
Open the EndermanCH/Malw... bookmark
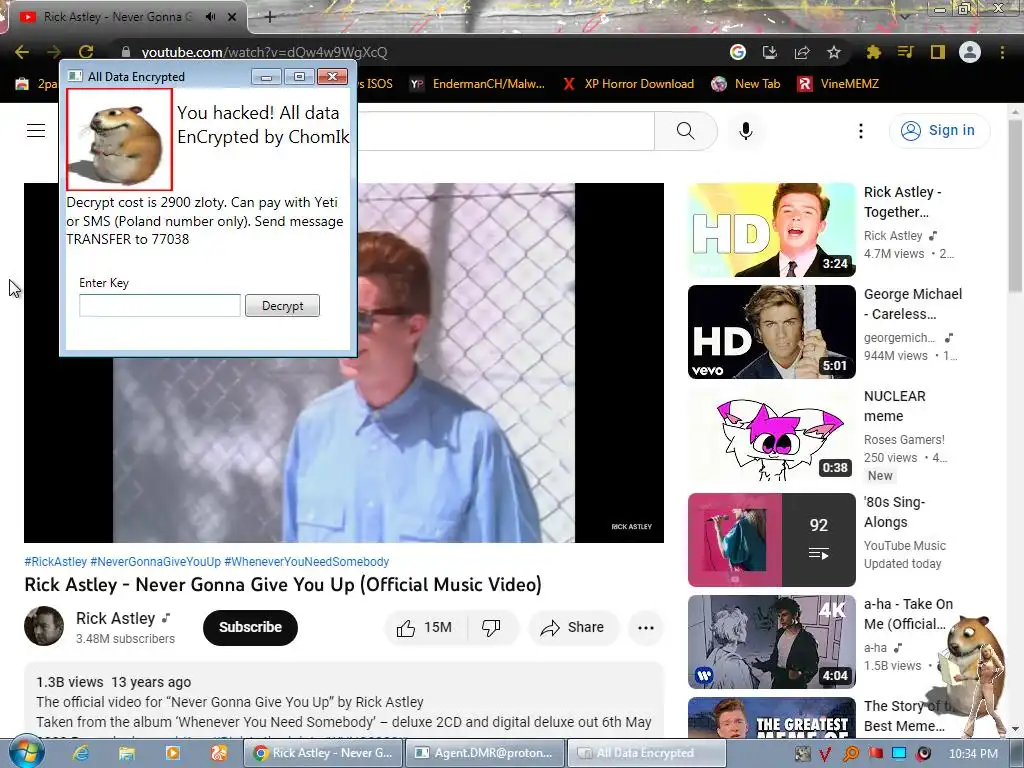coord(477,84)
